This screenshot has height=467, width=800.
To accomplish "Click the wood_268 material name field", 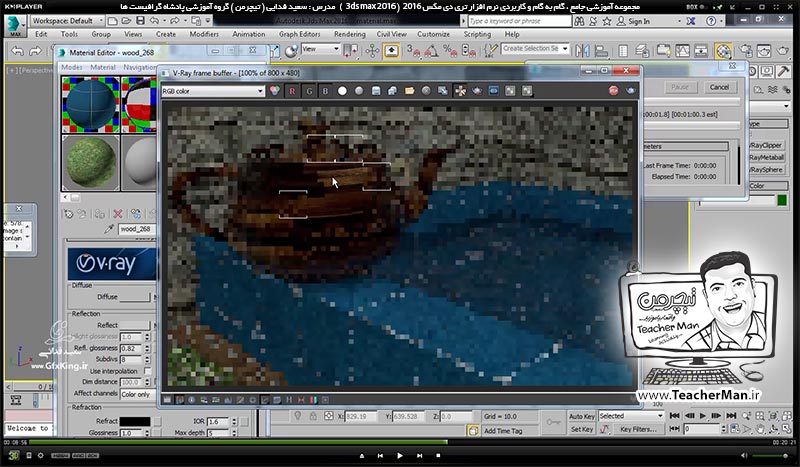I will pos(137,229).
